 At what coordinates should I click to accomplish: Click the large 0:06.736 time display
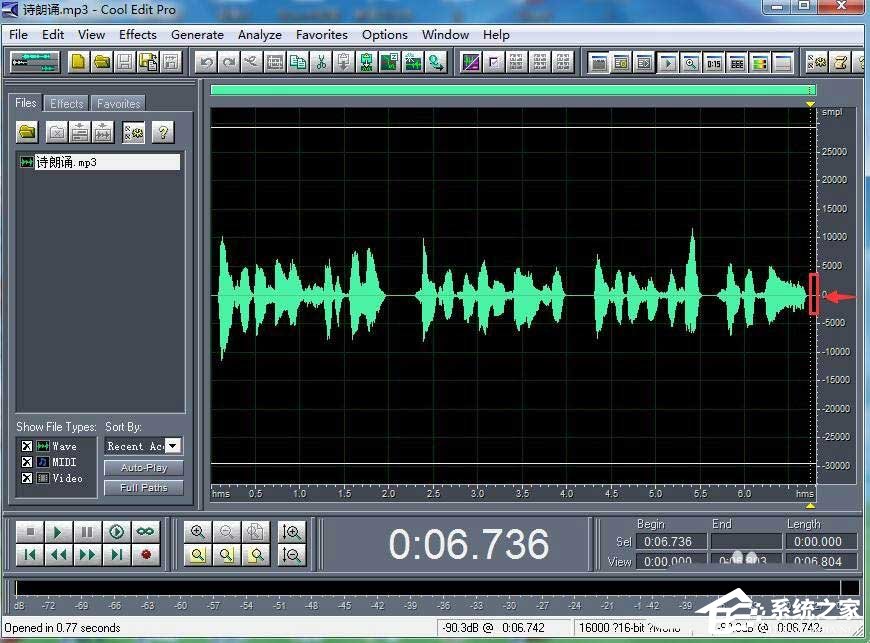coord(469,544)
